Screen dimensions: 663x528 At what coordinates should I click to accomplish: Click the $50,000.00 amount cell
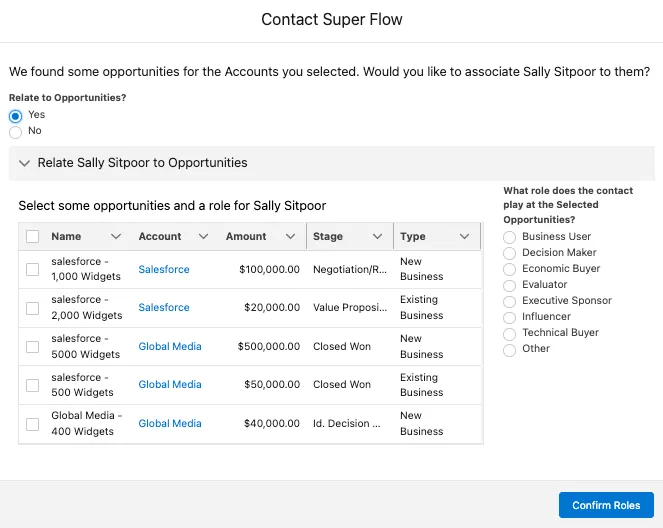272,384
